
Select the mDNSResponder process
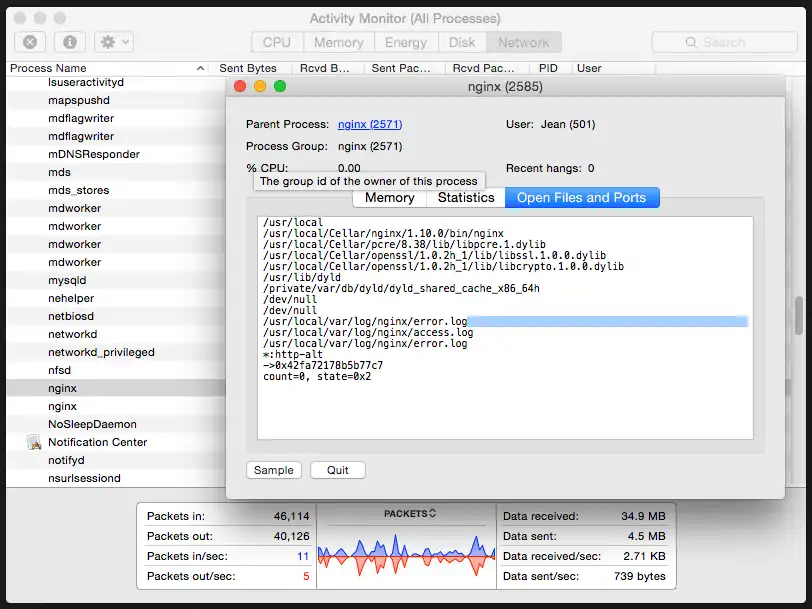pos(117,154)
